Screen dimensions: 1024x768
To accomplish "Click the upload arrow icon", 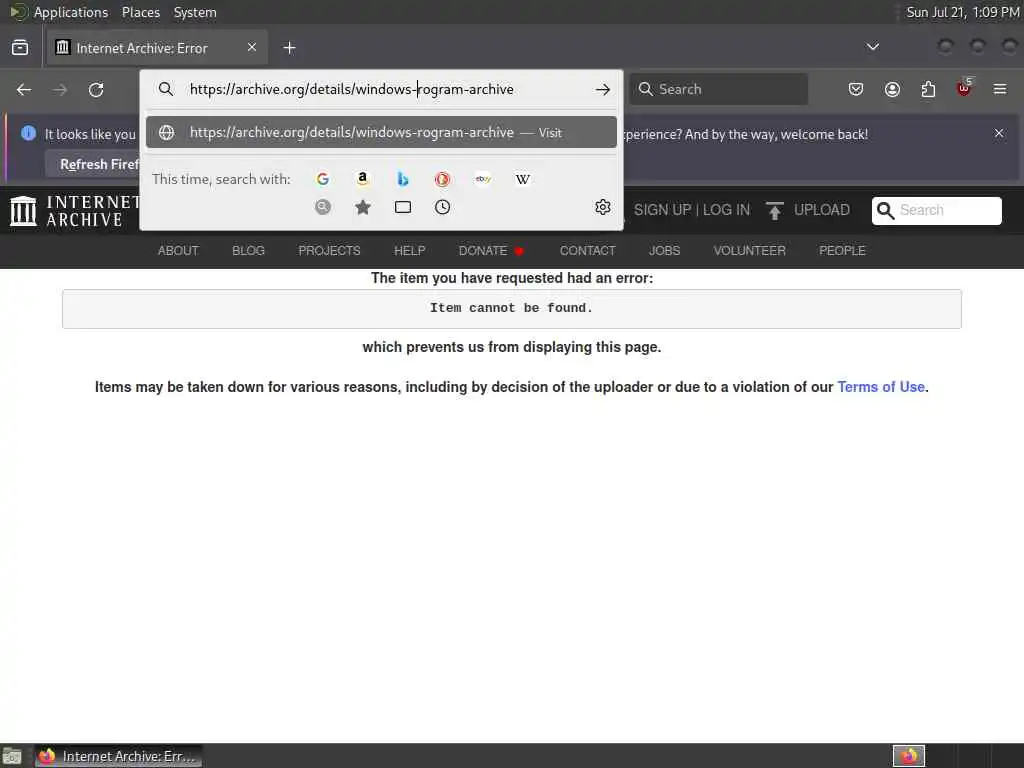I will click(775, 210).
